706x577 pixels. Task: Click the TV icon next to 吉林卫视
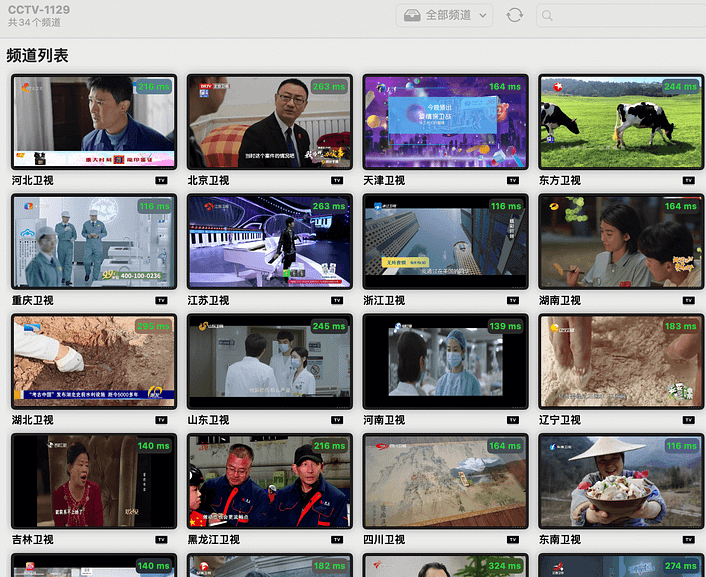click(x=161, y=540)
